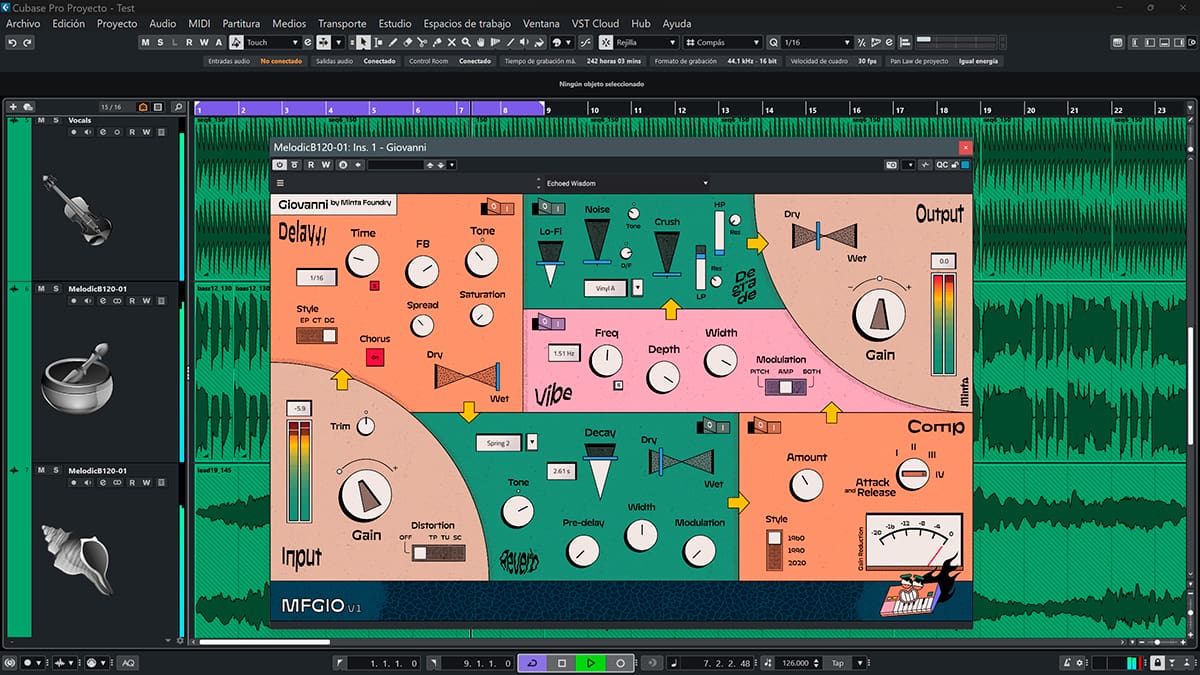Click the Reverb Decay triangle slider
This screenshot has width=1200, height=675.
tap(599, 472)
